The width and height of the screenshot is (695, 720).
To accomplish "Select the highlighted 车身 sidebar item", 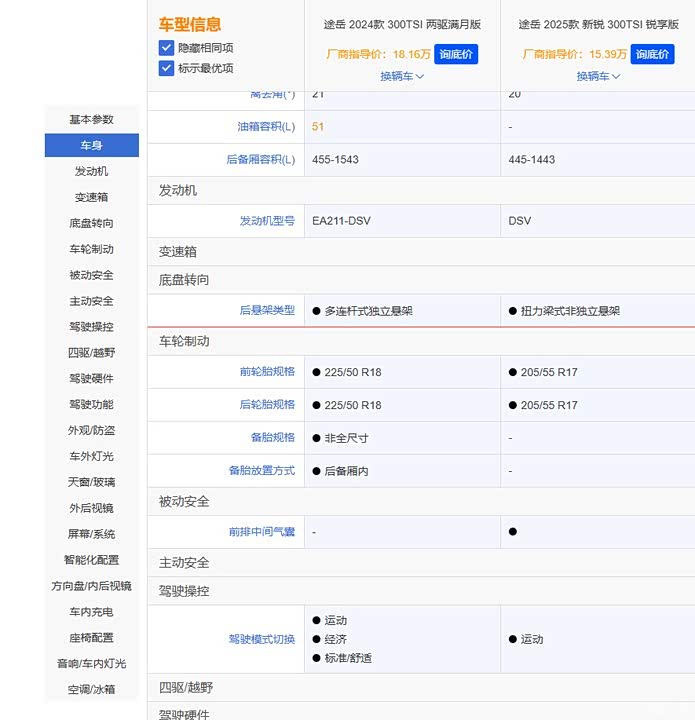I will click(x=91, y=146).
